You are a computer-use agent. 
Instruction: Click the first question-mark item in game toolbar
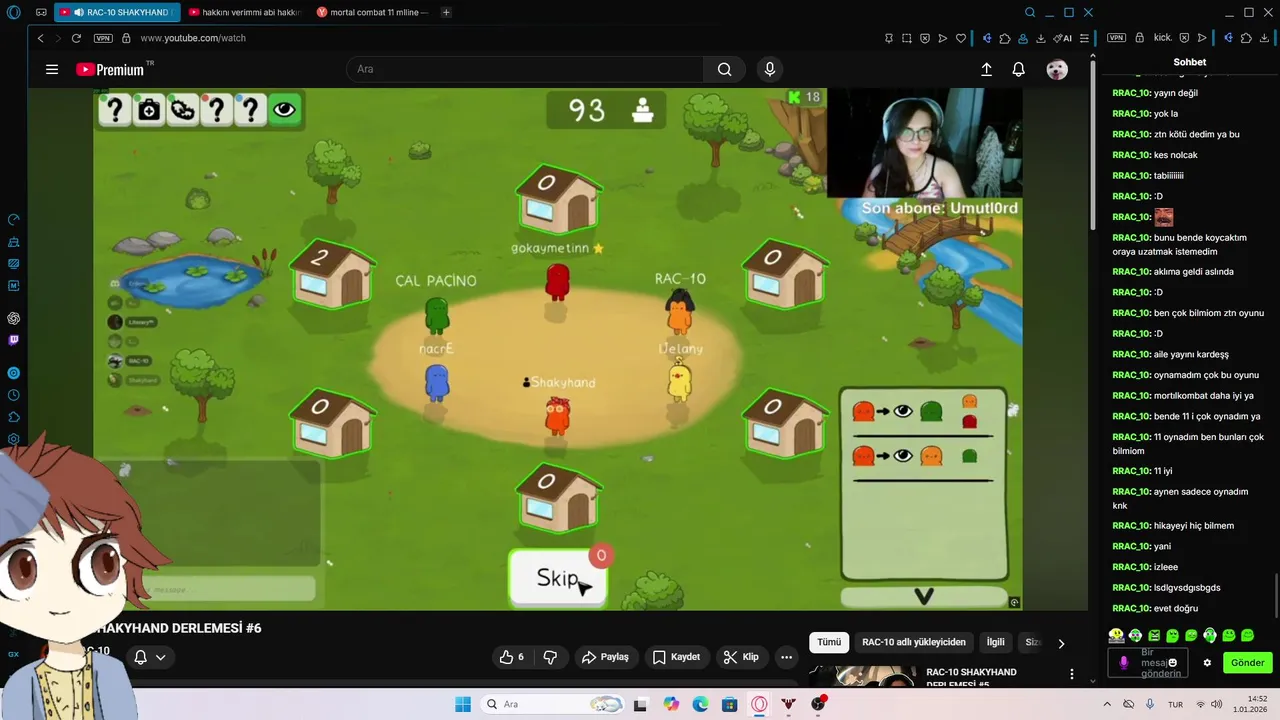(115, 110)
